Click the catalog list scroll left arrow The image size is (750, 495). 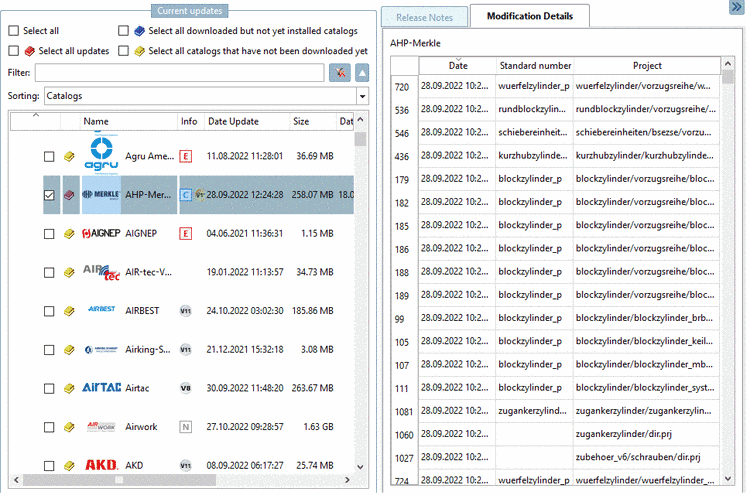17,480
